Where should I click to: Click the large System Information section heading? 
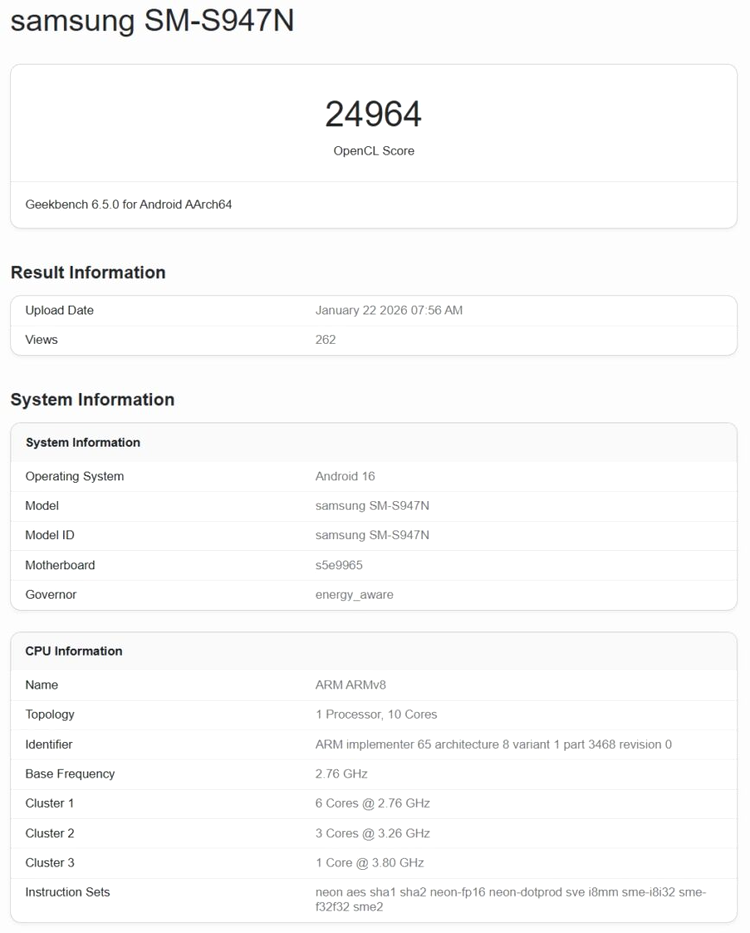92,400
